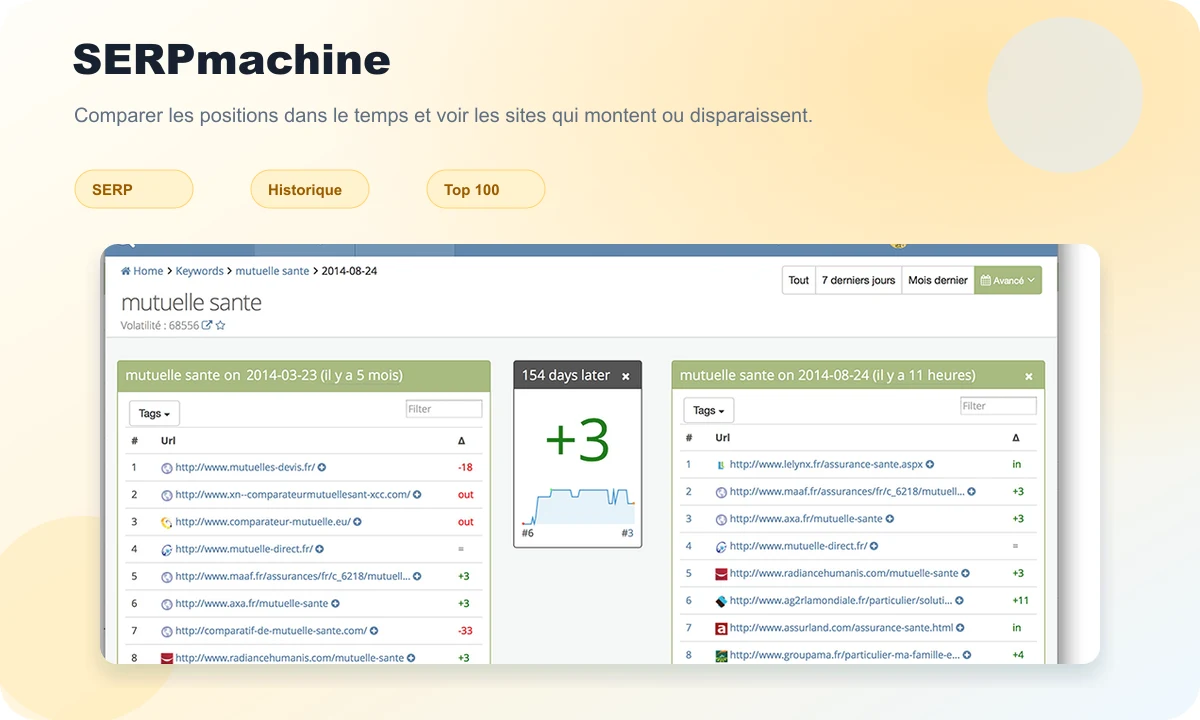Image resolution: width=1200 pixels, height=720 pixels.
Task: Click the plus icon after mutuelle-direct.fr in left panel
Action: click(x=320, y=549)
